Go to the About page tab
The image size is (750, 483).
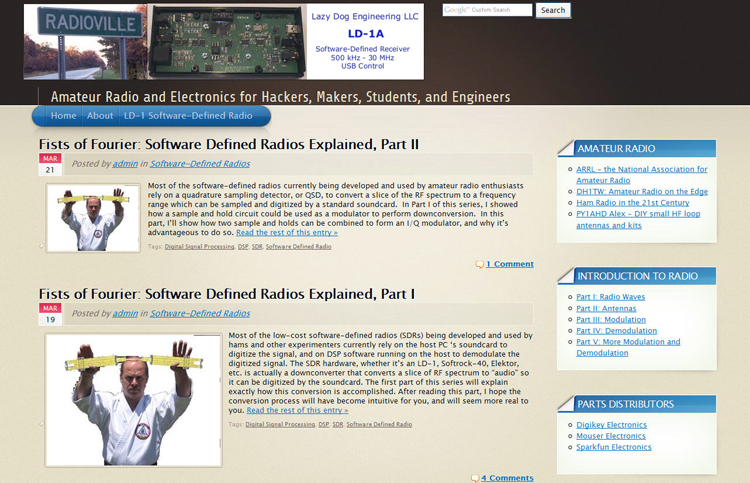tap(99, 116)
